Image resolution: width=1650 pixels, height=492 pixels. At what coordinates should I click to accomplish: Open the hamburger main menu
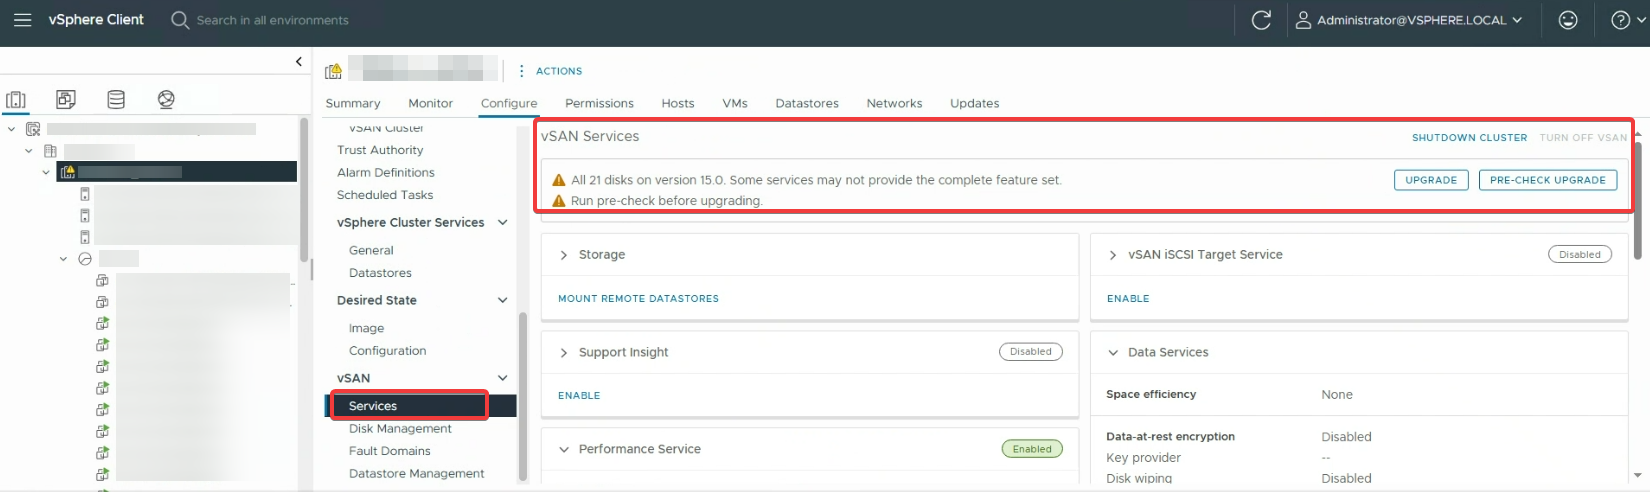pyautogui.click(x=22, y=20)
